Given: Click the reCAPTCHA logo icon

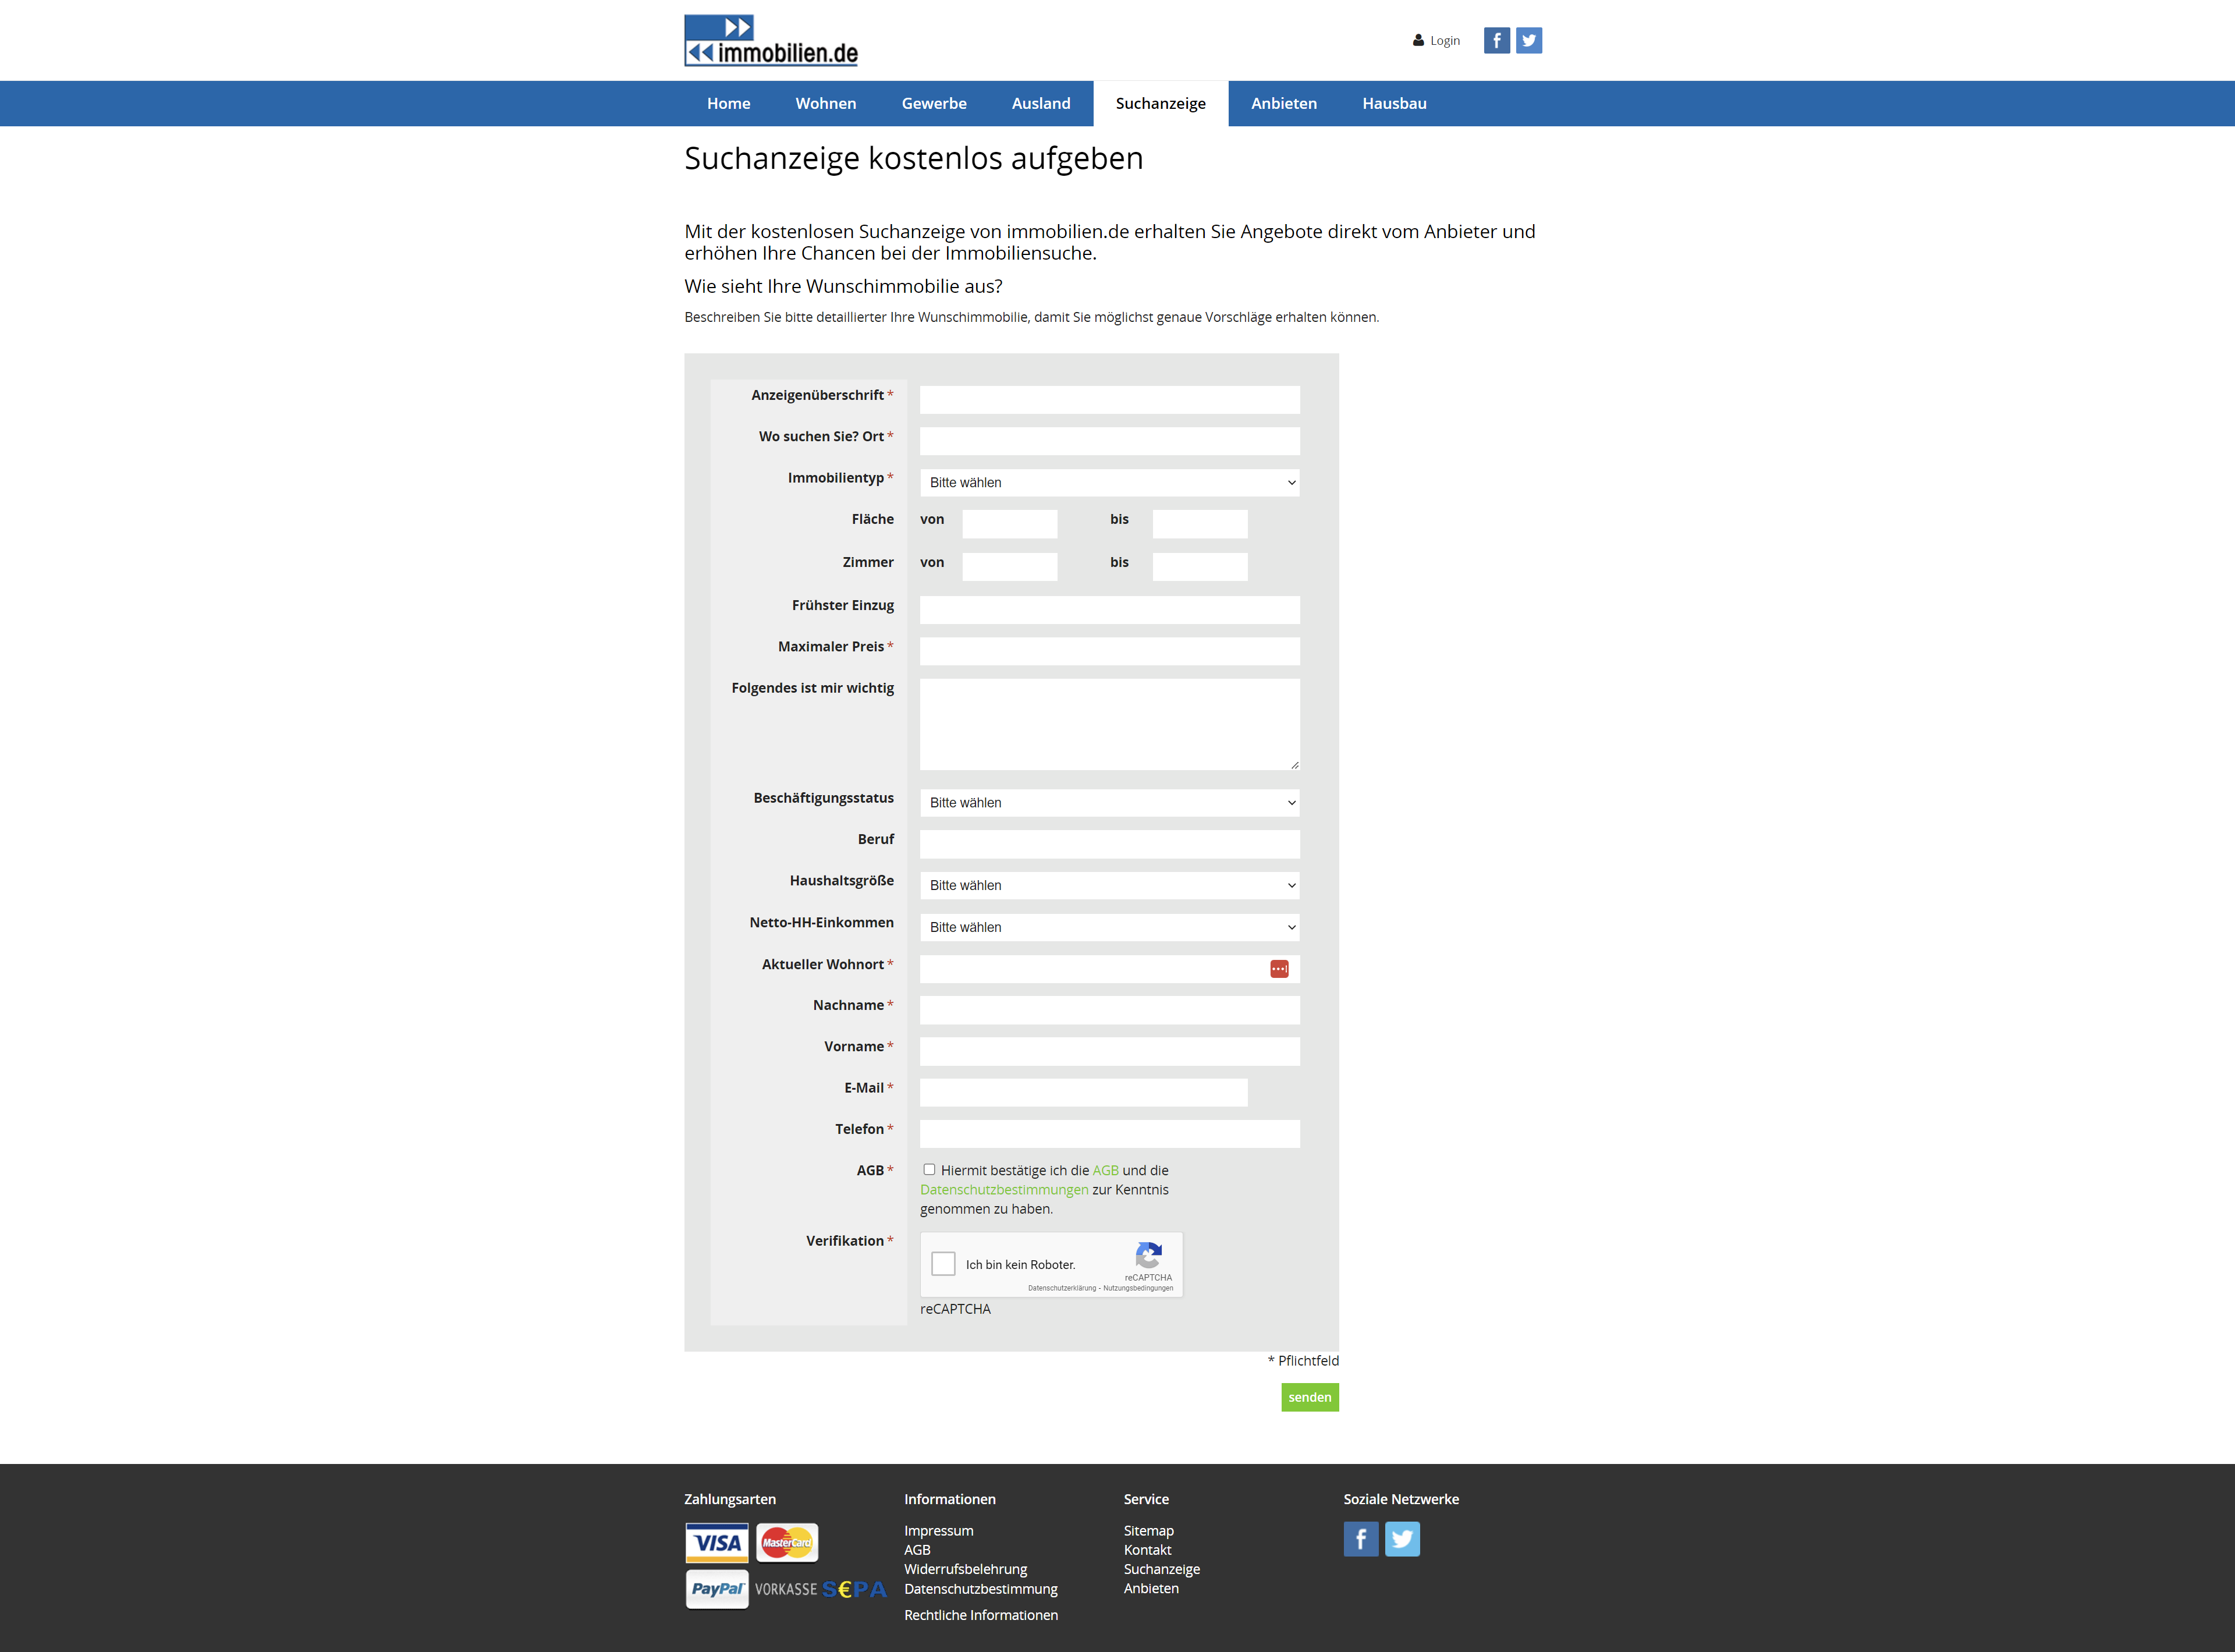Looking at the screenshot, I should [1148, 1255].
